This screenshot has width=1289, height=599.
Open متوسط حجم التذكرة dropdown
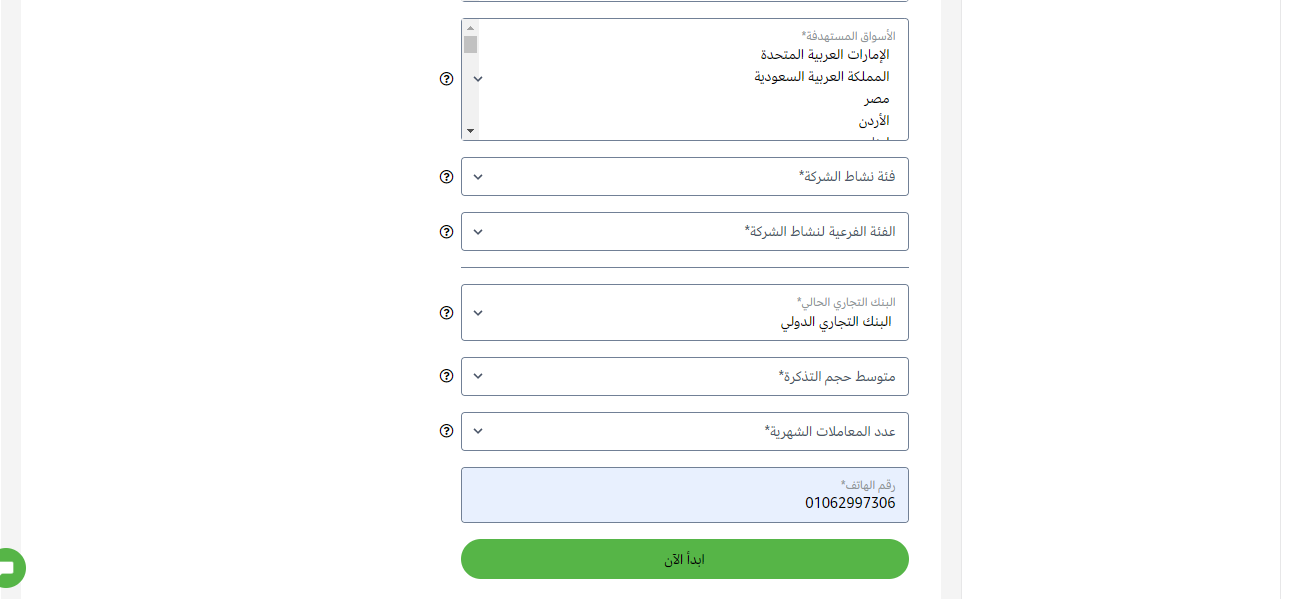[685, 376]
